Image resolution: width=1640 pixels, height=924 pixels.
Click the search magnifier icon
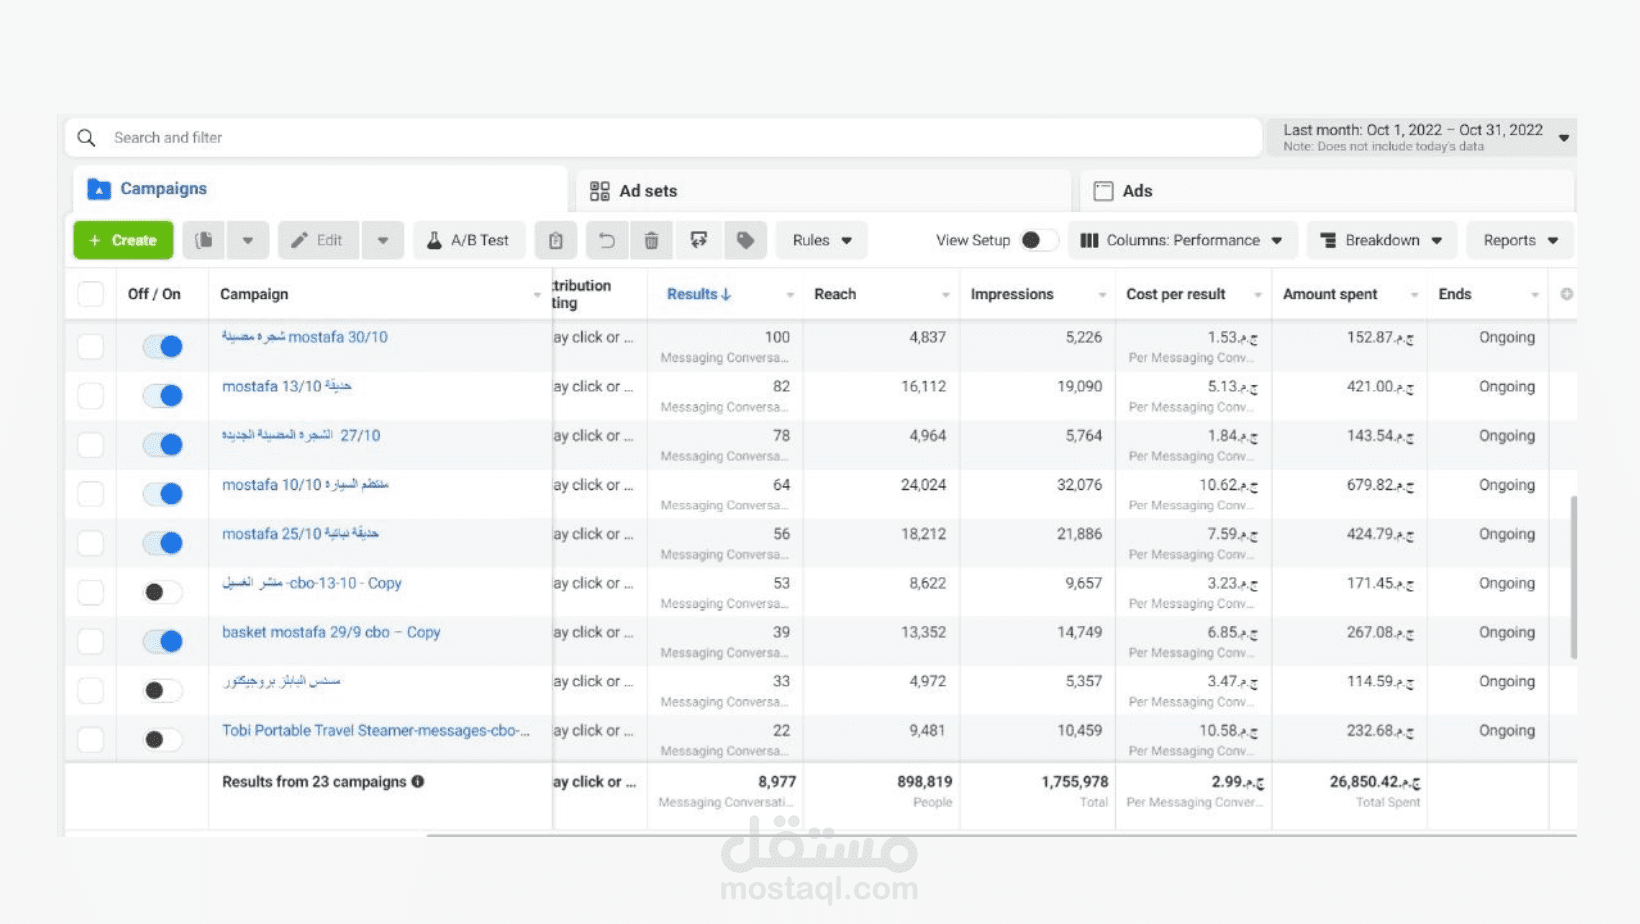point(87,138)
